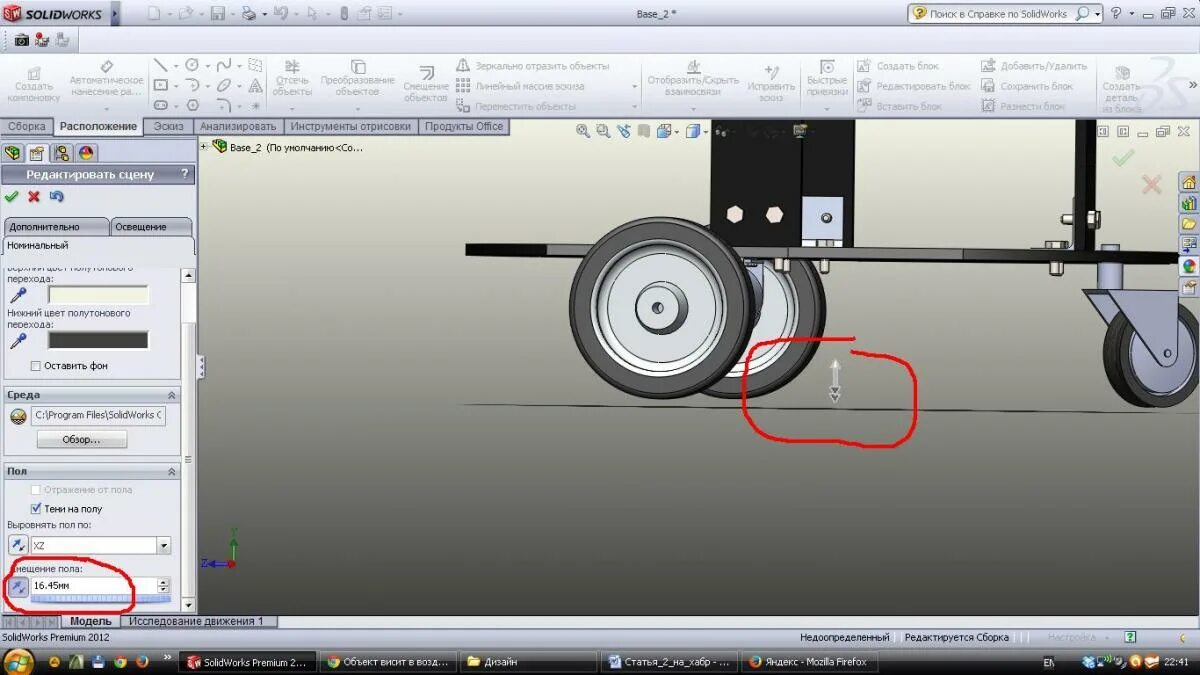Click the Поиск в Справке по SolidWorks search box
1200x675 pixels.
tap(999, 14)
